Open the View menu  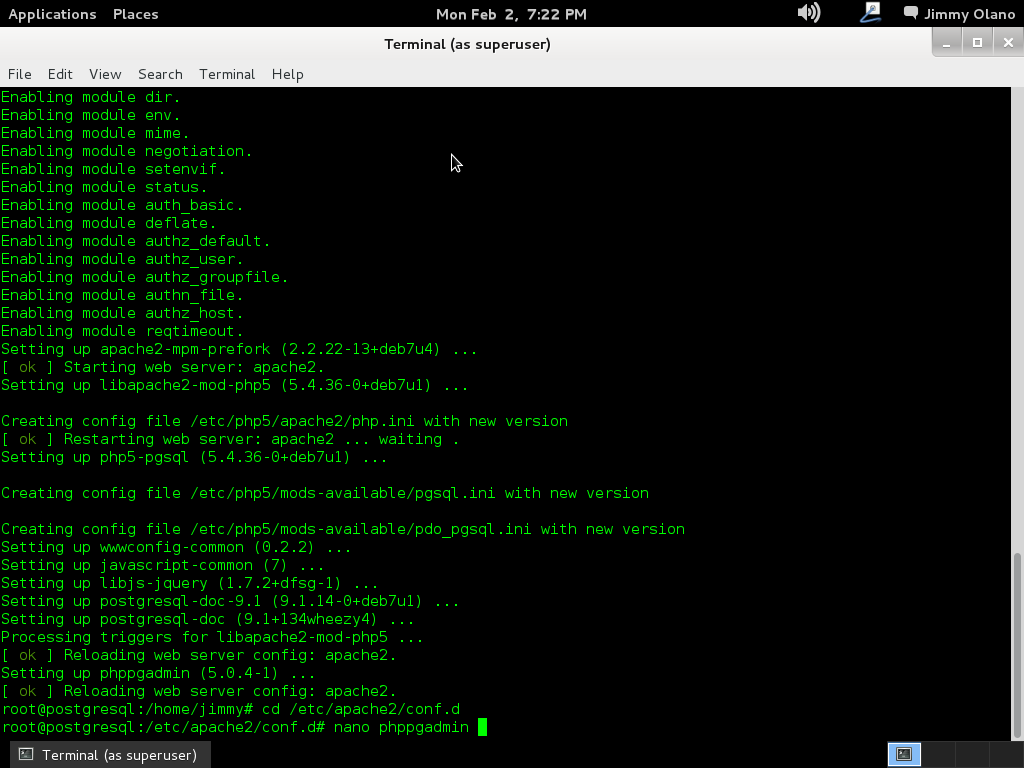click(x=105, y=74)
